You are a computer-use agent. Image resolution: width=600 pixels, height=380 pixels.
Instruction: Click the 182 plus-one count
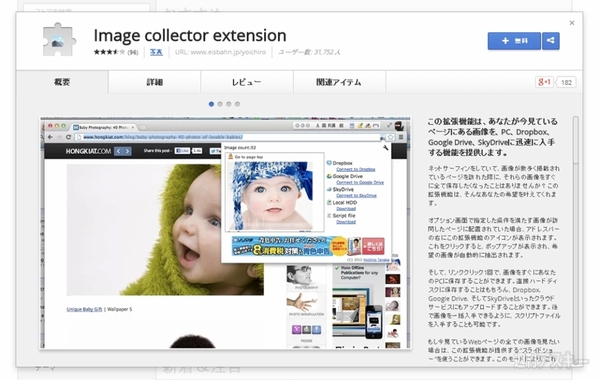pyautogui.click(x=566, y=82)
